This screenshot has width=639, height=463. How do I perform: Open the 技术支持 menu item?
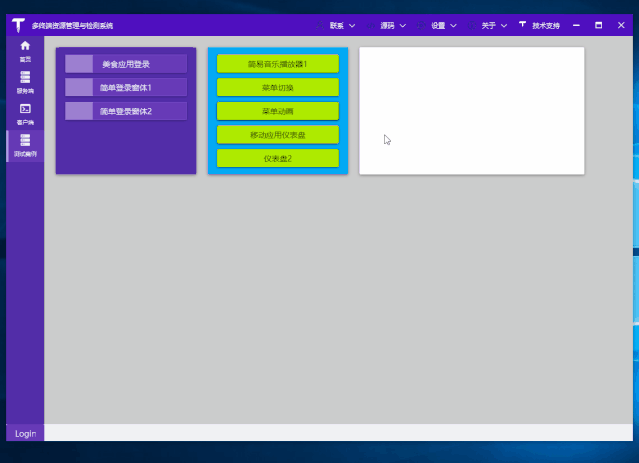540,26
